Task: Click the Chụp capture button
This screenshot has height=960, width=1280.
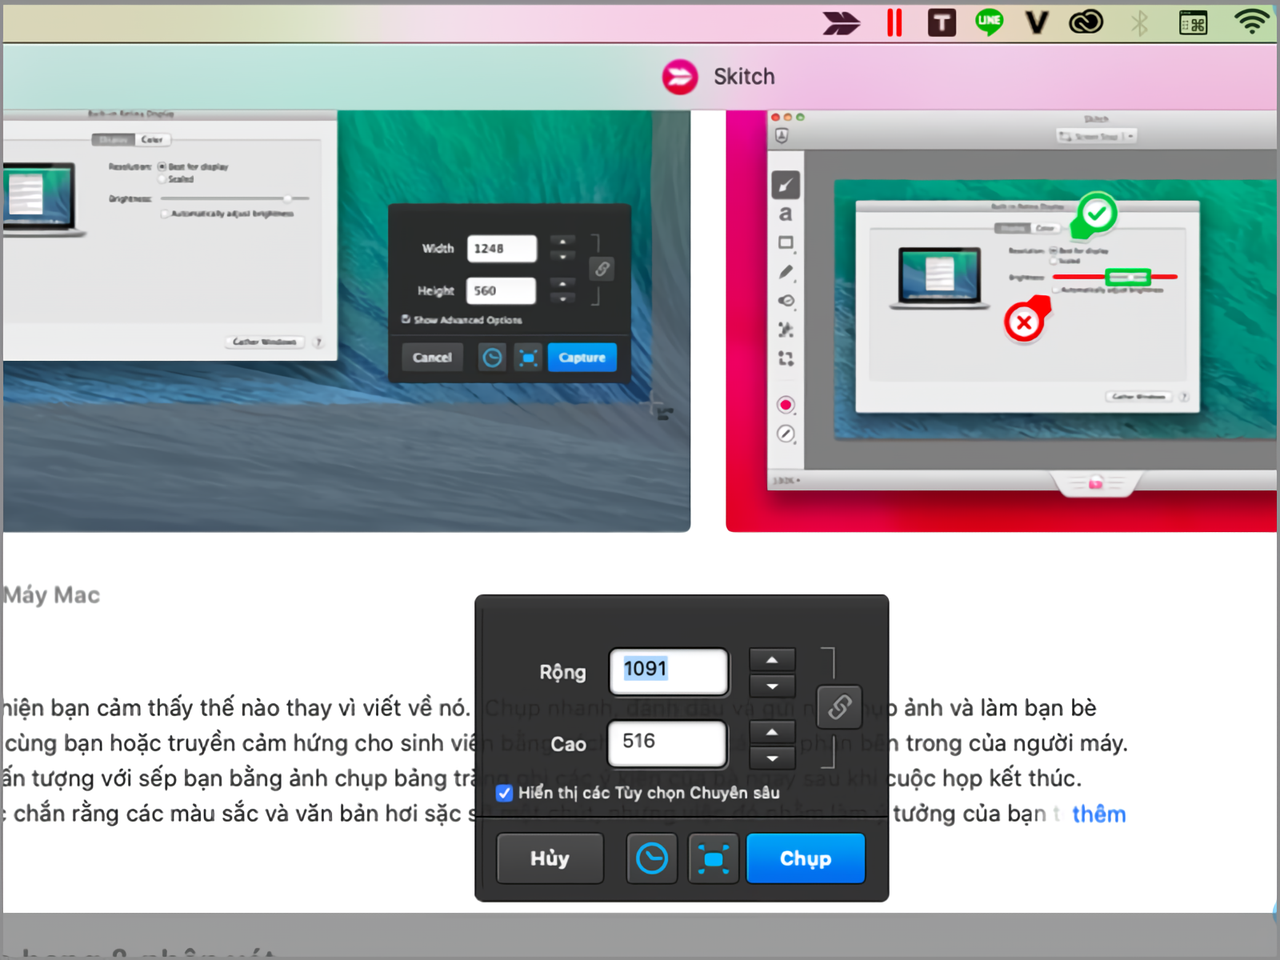Action: pos(806,858)
